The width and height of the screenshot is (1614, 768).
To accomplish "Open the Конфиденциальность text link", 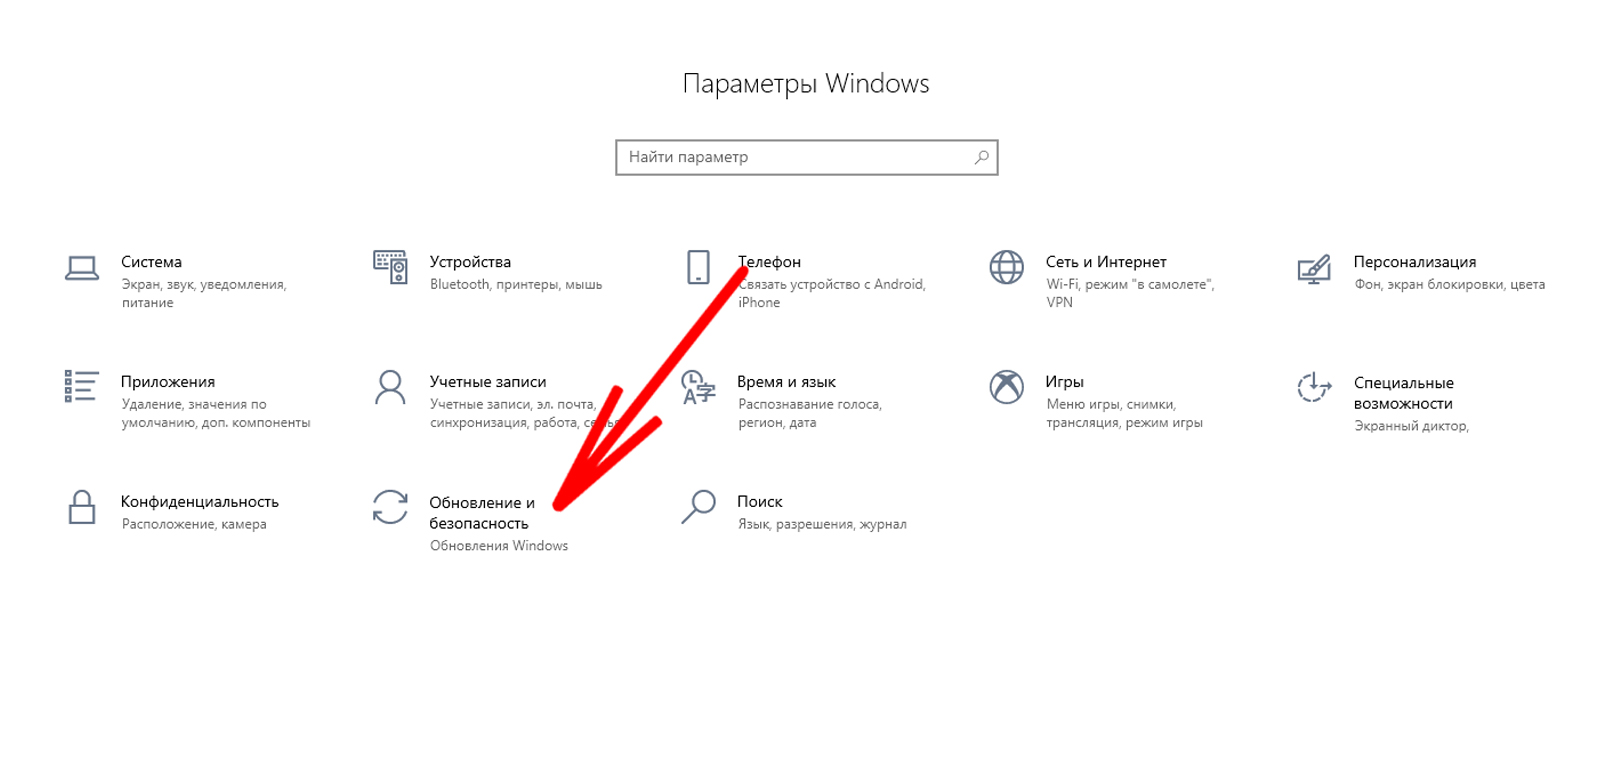I will click(x=200, y=502).
